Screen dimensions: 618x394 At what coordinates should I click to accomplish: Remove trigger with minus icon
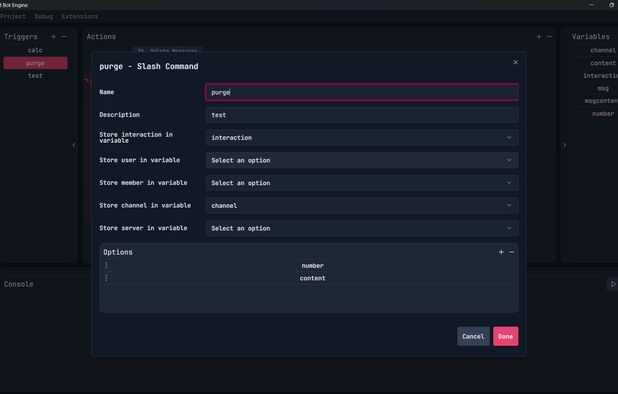(64, 37)
